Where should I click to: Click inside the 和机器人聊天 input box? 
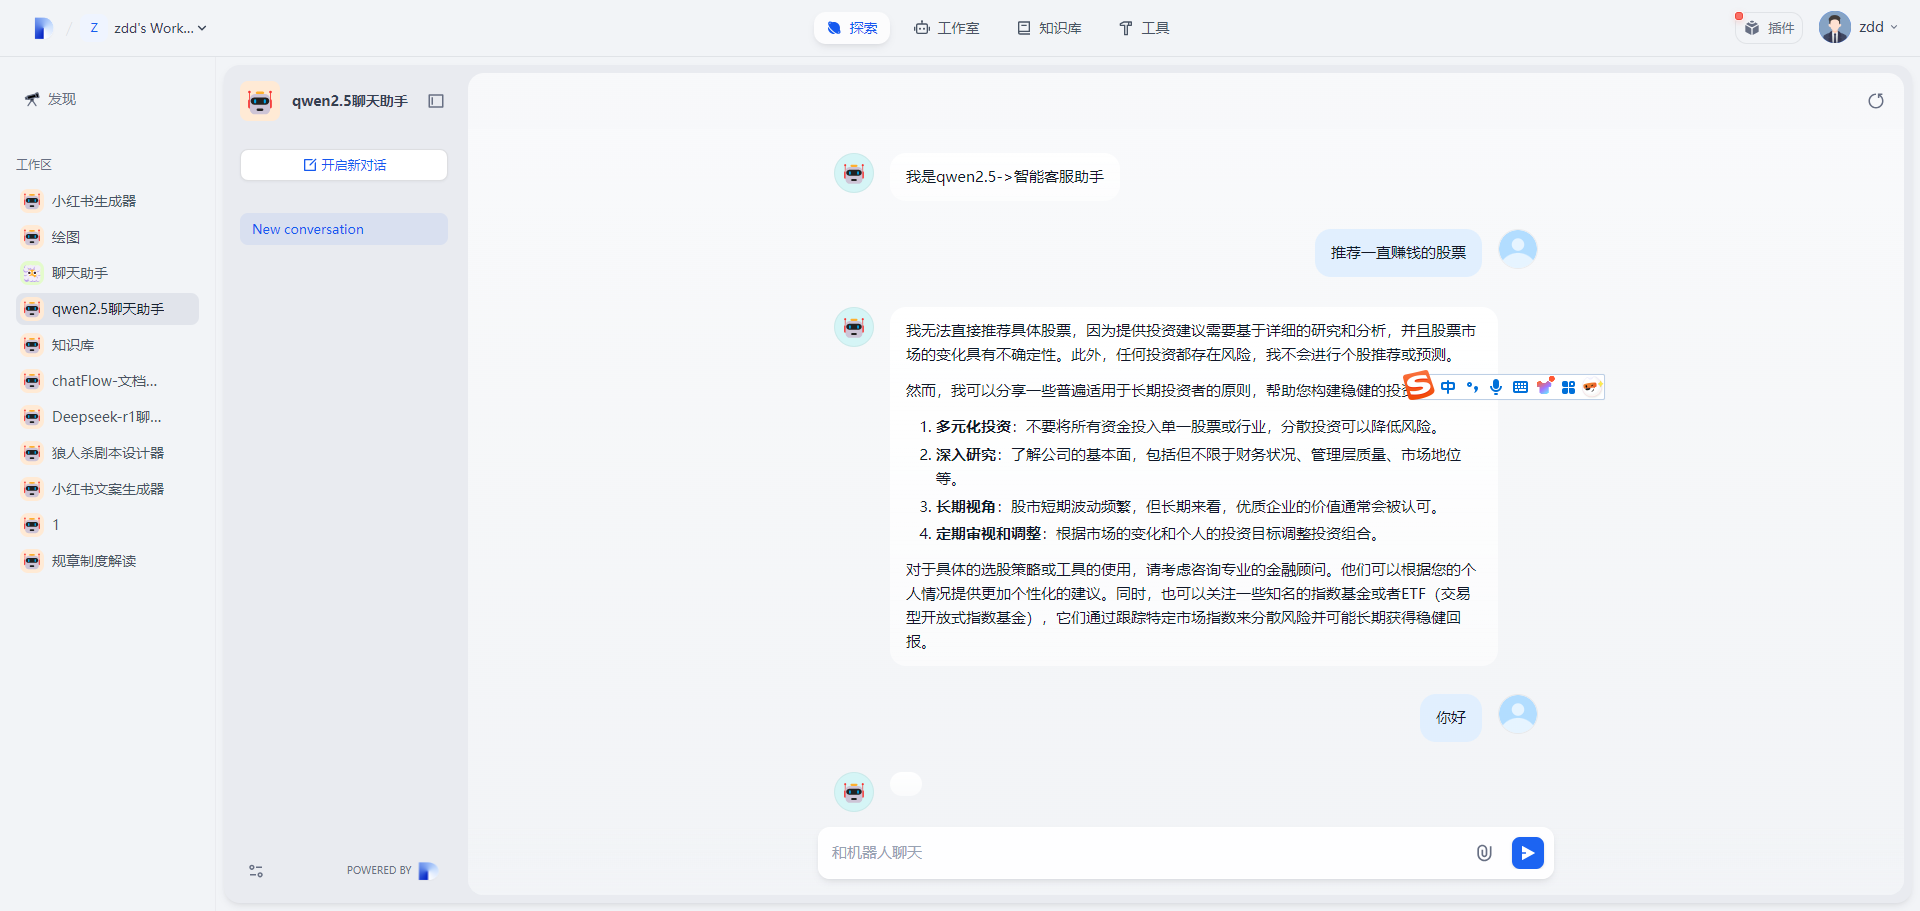click(1100, 853)
